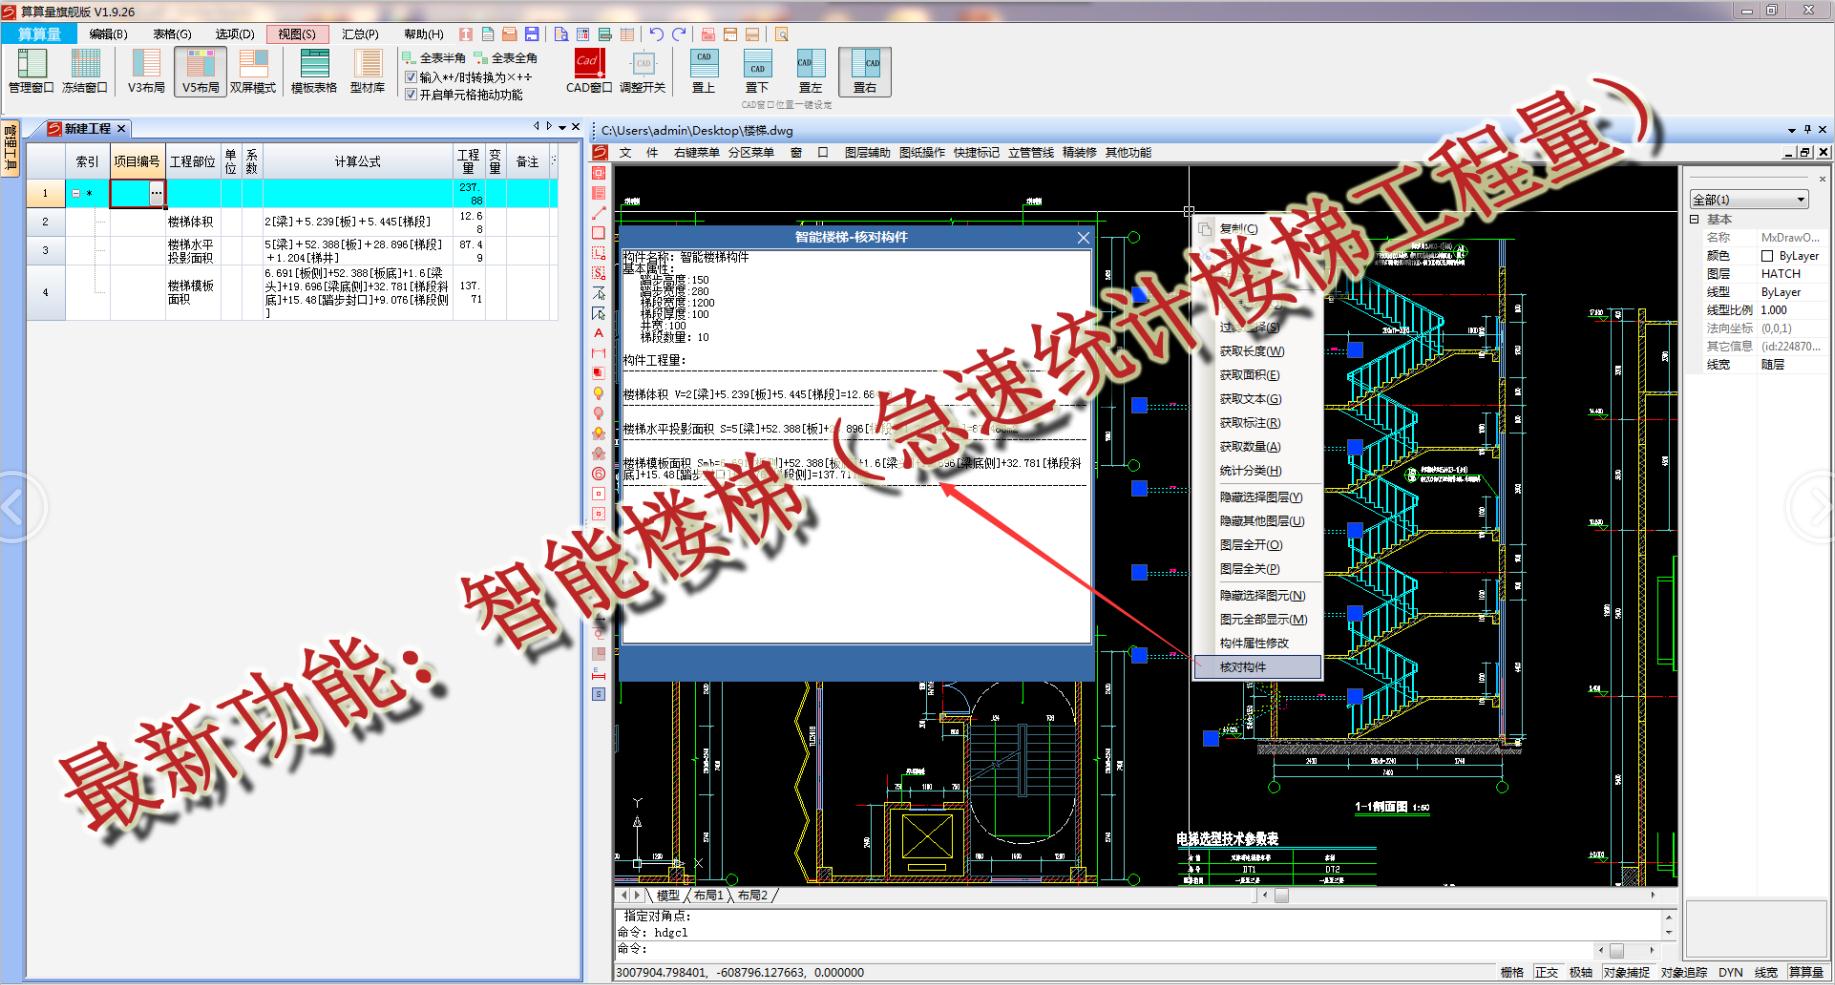Toggle DYN dynamic input
1835x985 pixels.
[1731, 972]
